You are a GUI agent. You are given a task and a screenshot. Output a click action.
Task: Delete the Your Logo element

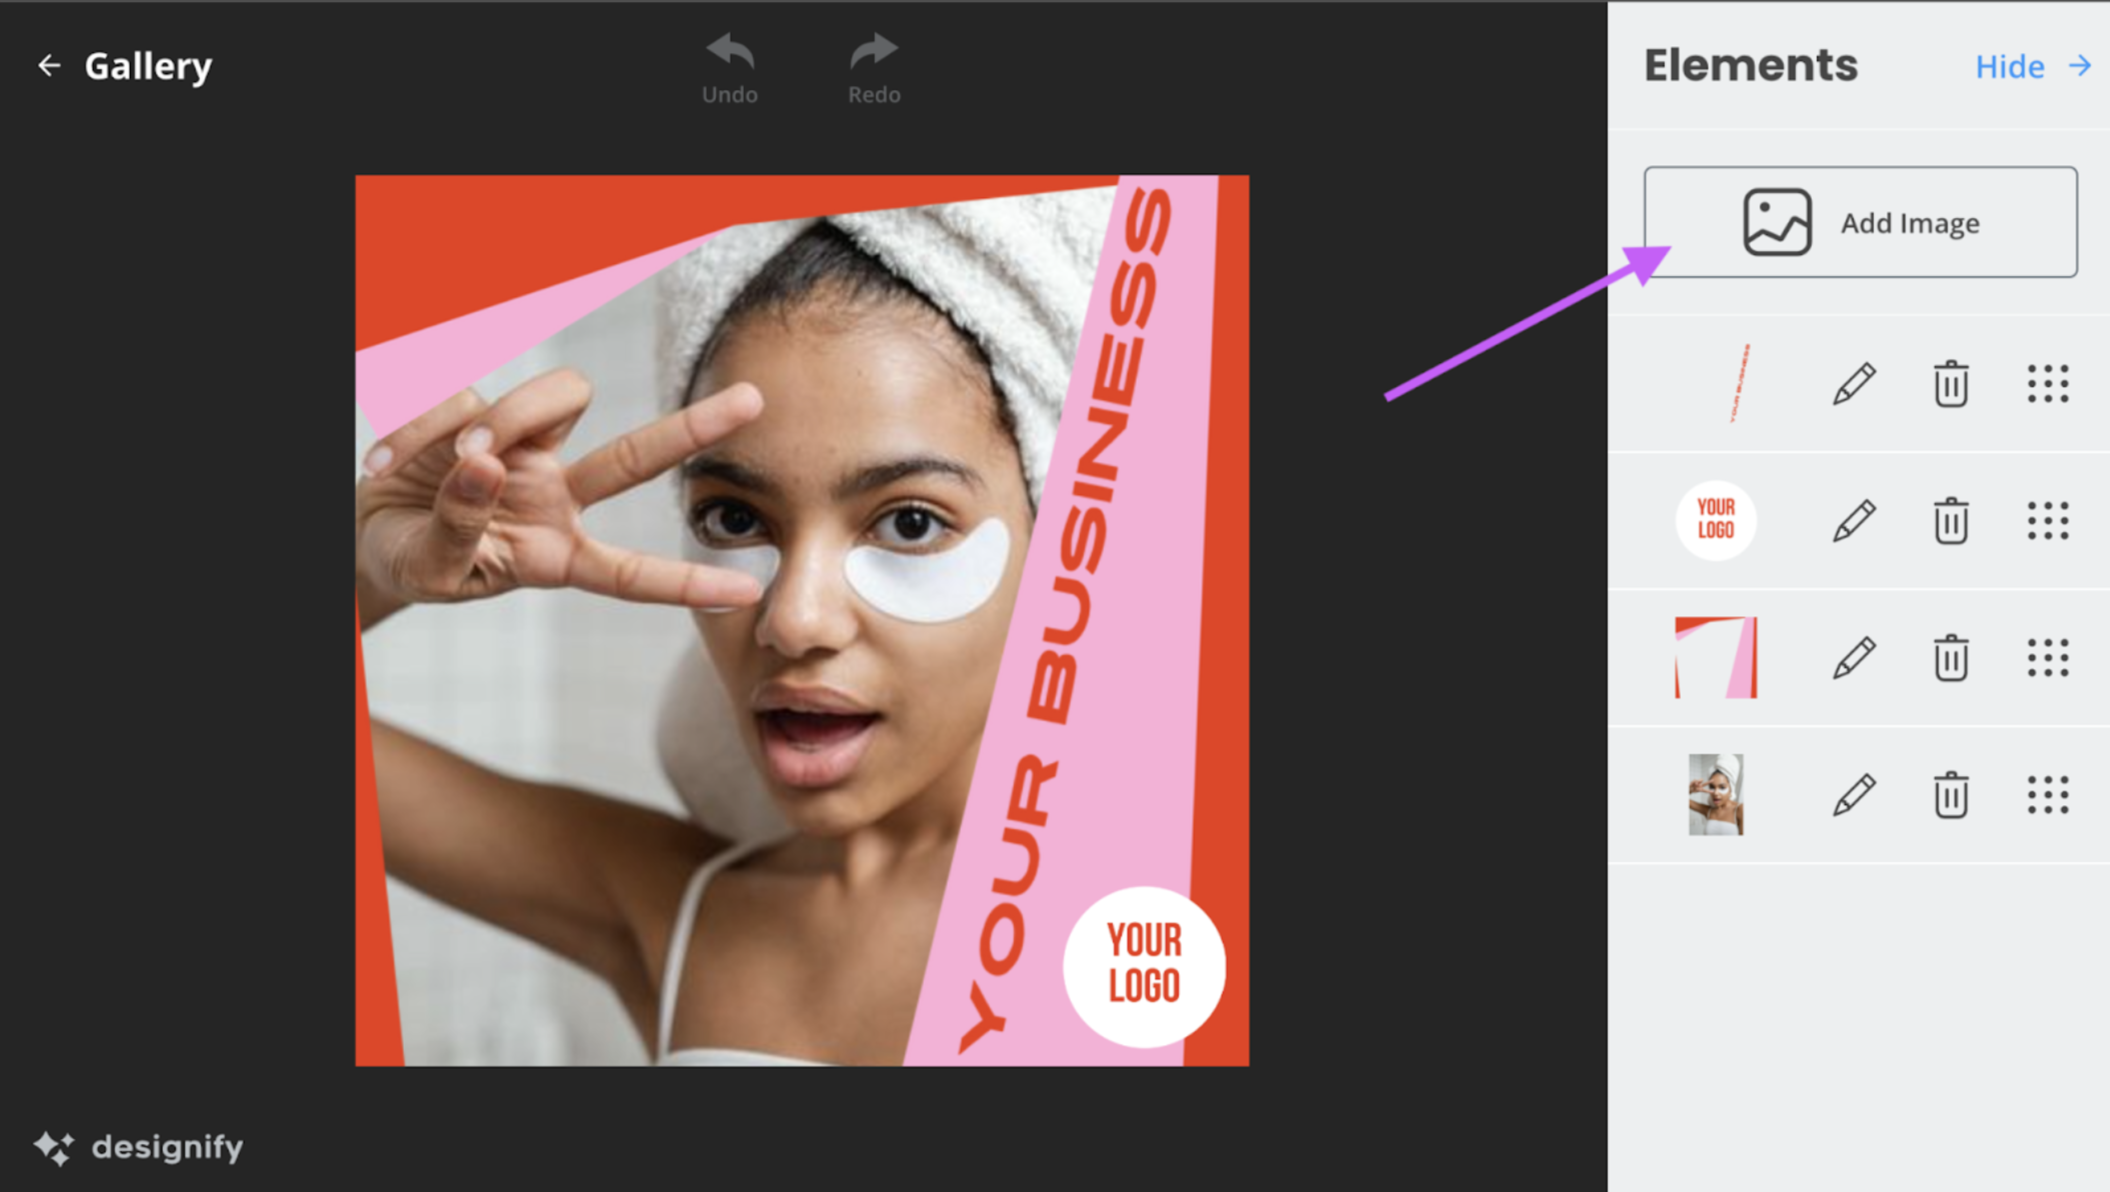click(1950, 521)
